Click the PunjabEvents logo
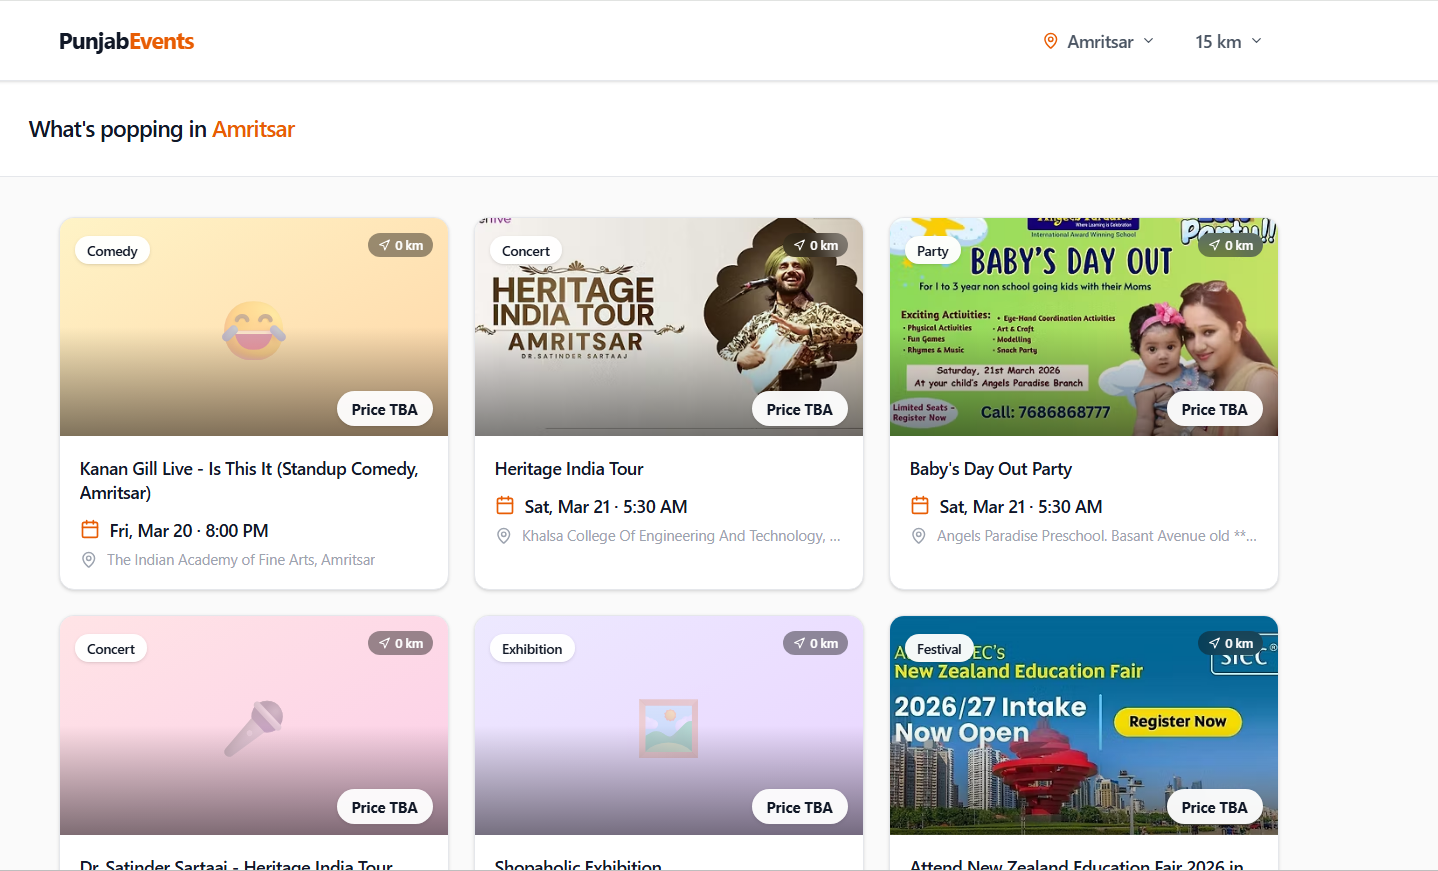 pyautogui.click(x=126, y=41)
